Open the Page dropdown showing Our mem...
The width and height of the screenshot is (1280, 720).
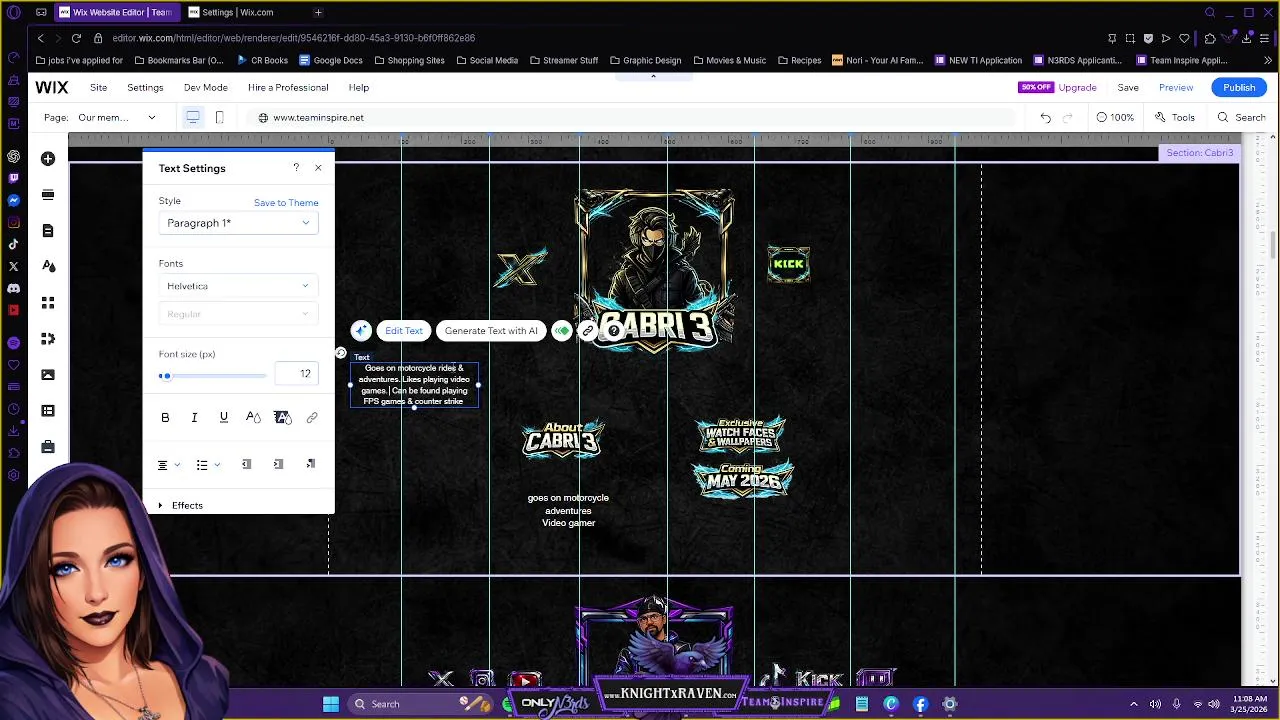tap(116, 118)
